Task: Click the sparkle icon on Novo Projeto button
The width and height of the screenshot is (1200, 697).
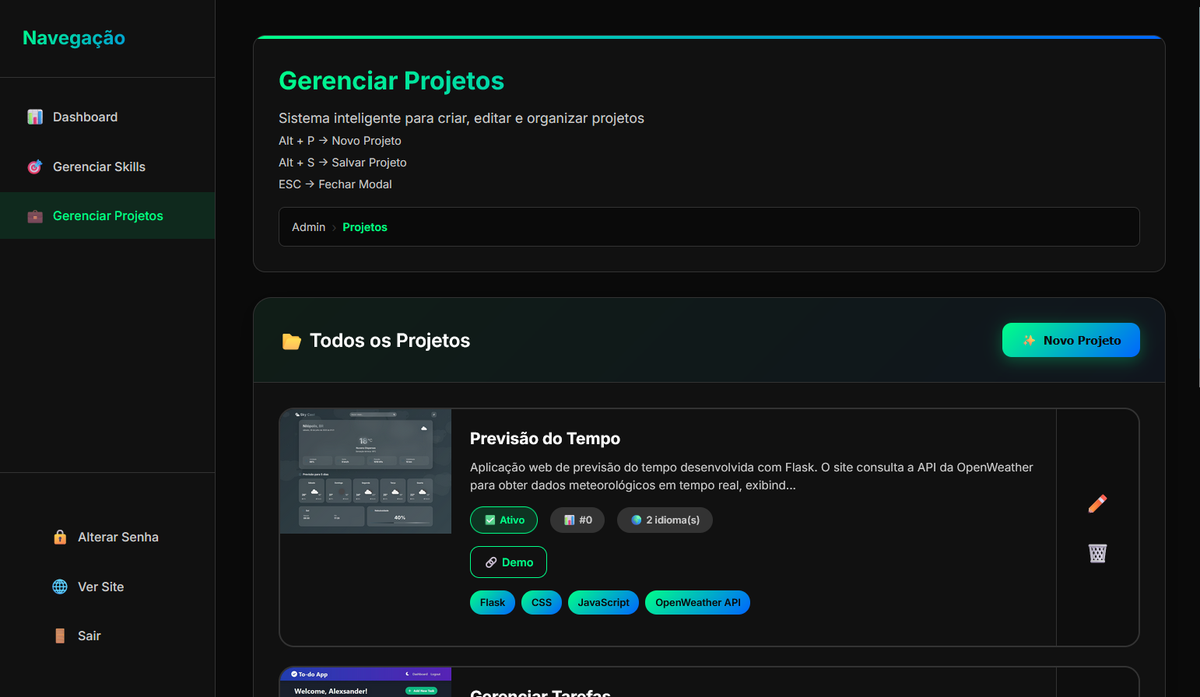Action: click(1029, 341)
